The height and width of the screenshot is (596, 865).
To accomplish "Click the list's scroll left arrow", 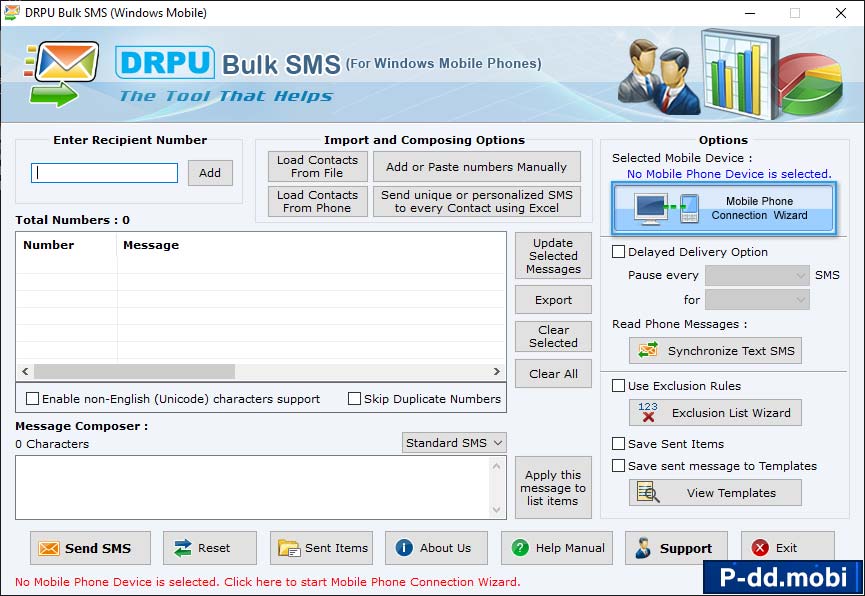I will (x=25, y=371).
